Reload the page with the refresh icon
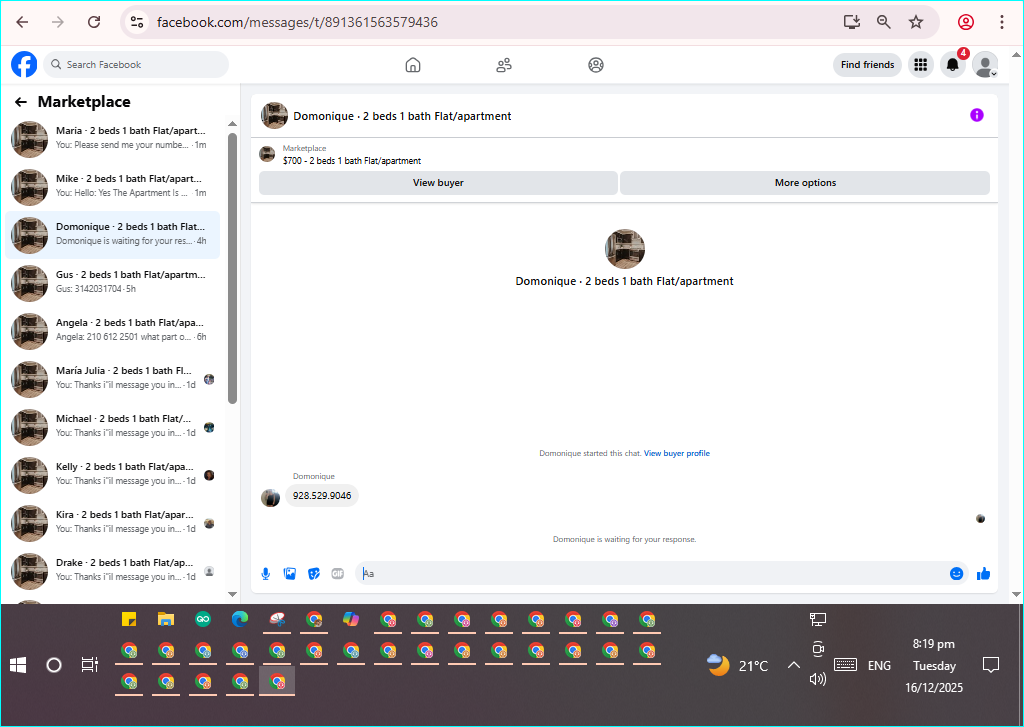This screenshot has height=727, width=1024. coord(94,22)
